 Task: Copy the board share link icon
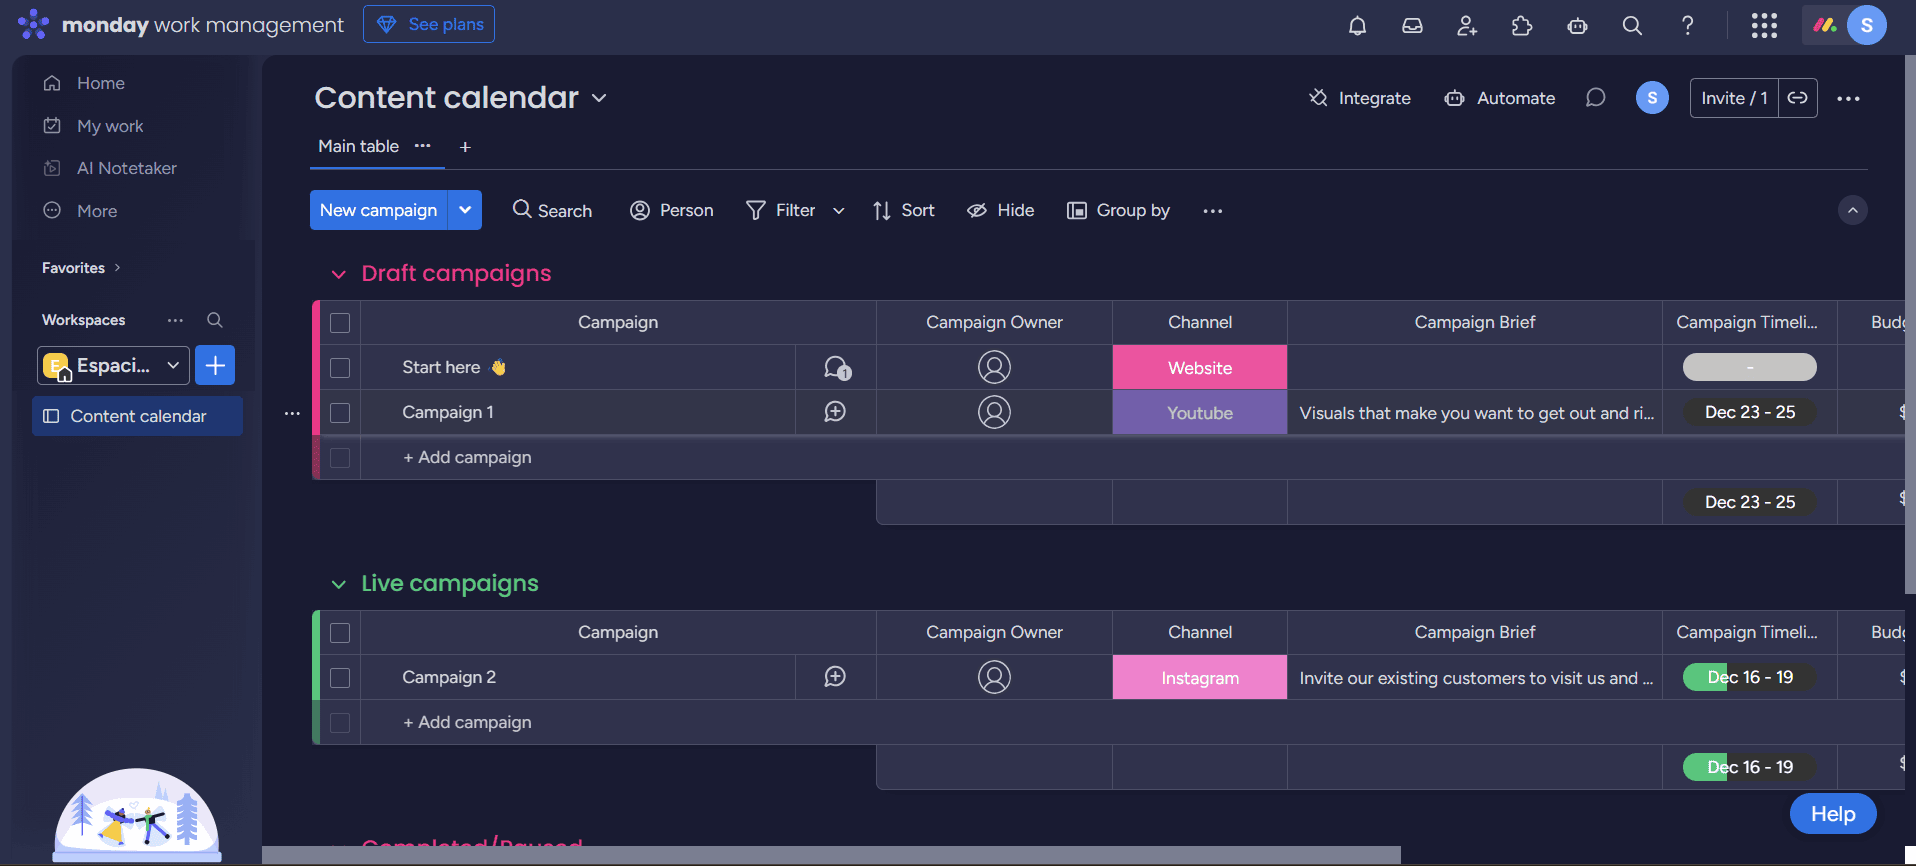coord(1798,98)
